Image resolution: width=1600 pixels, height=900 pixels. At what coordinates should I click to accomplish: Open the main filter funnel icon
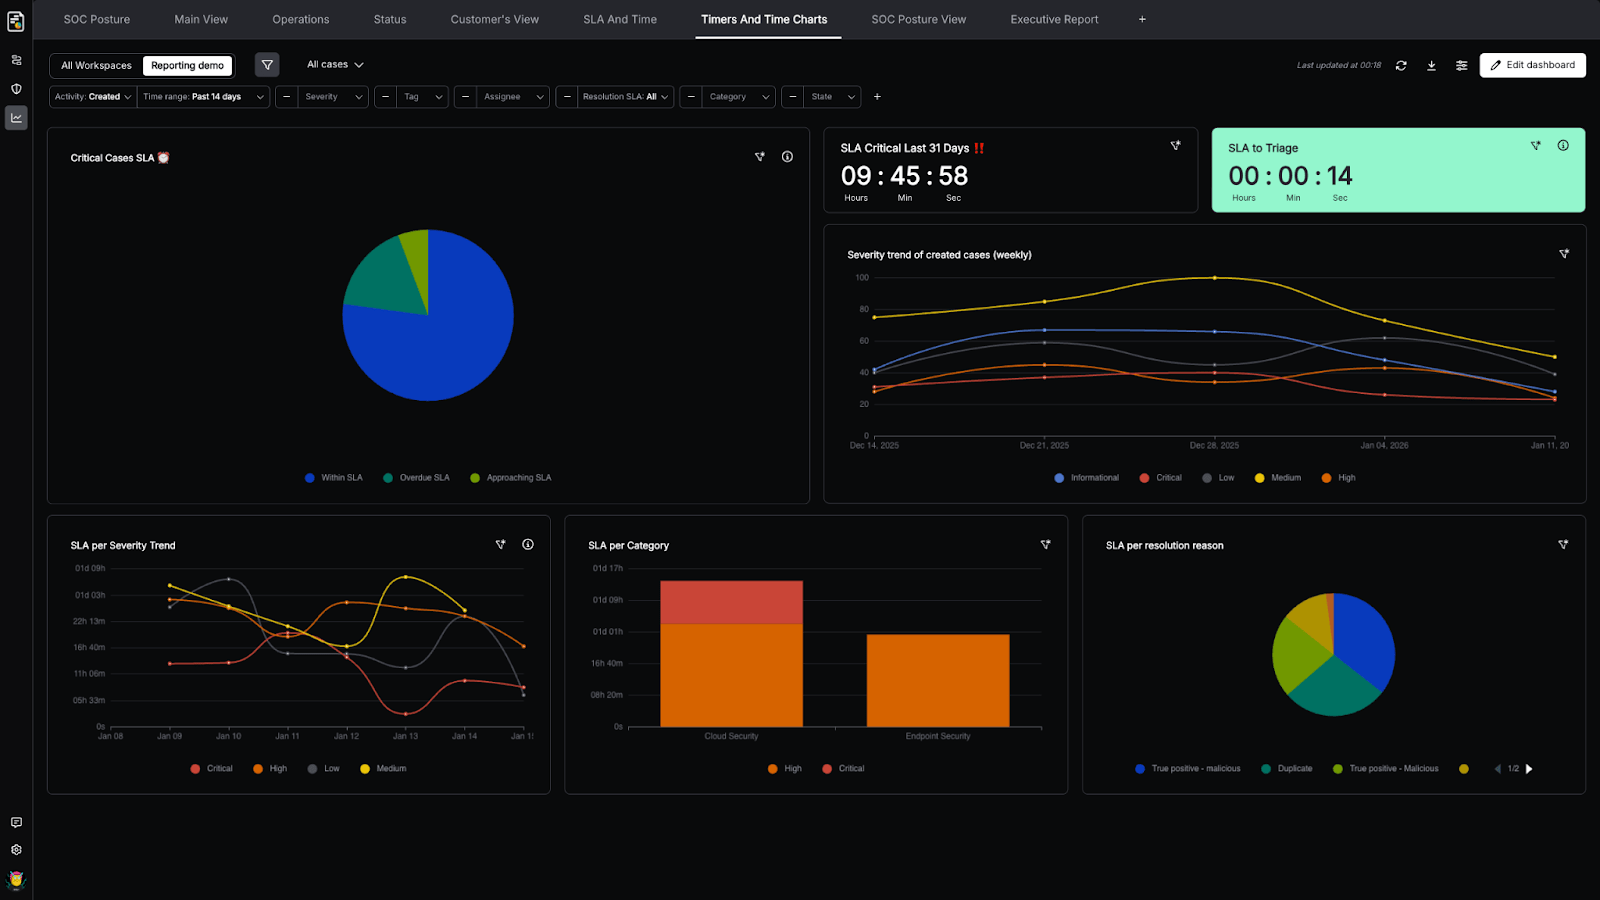(x=266, y=64)
